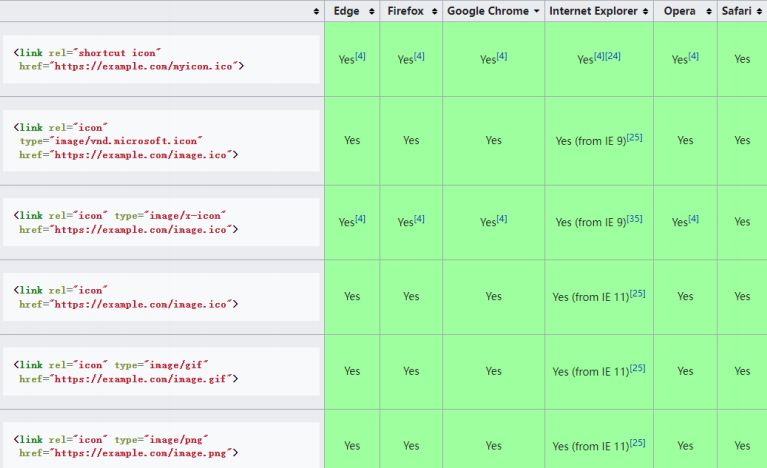The image size is (767, 468).
Task: Click Safari 'Yes' cell in image/x-icon row
Action: tap(742, 222)
